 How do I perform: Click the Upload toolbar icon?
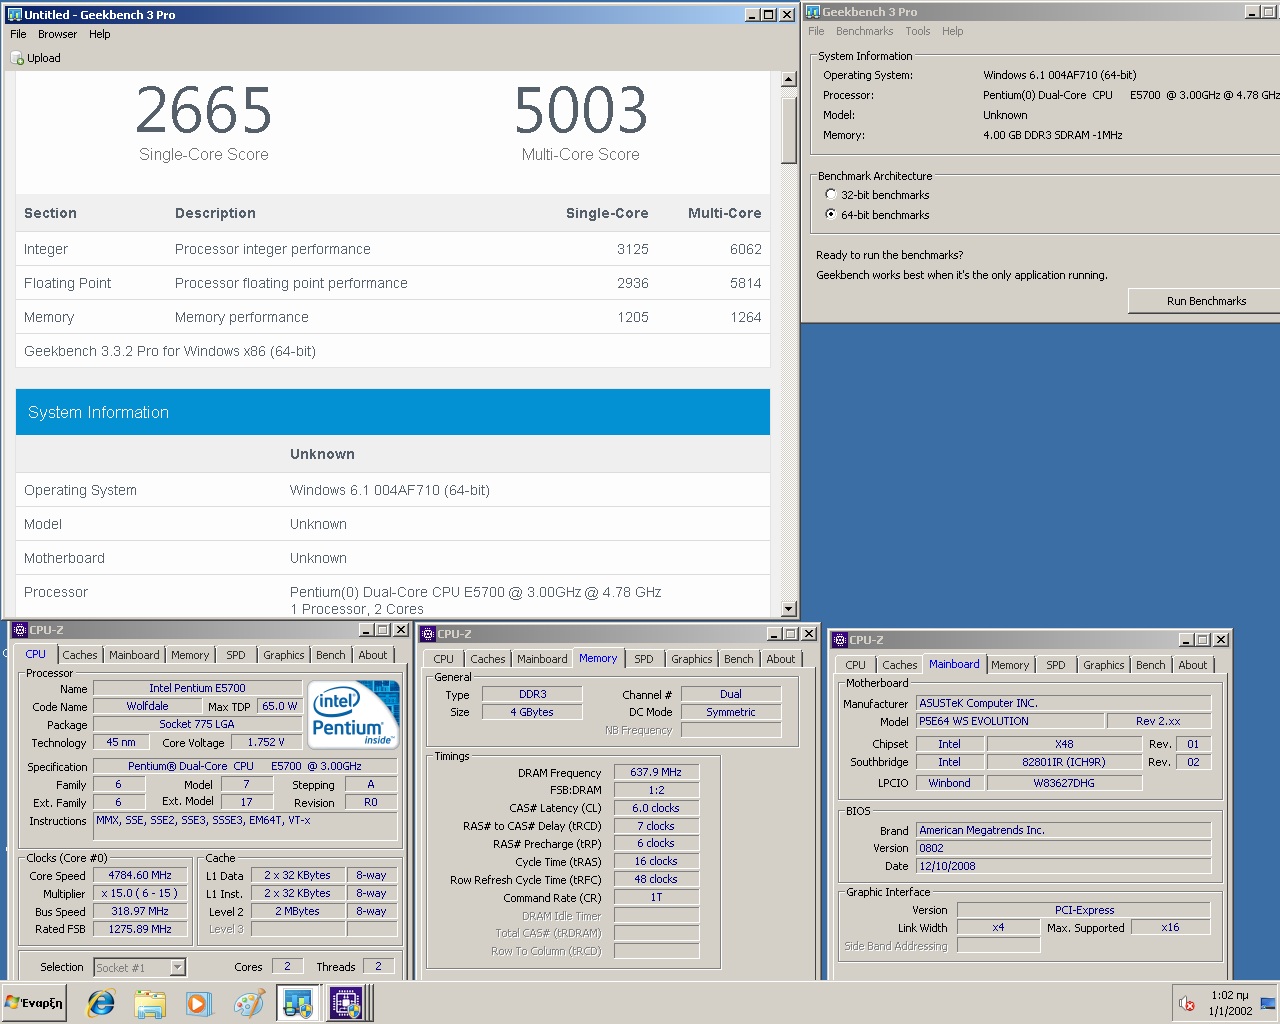tap(17, 58)
